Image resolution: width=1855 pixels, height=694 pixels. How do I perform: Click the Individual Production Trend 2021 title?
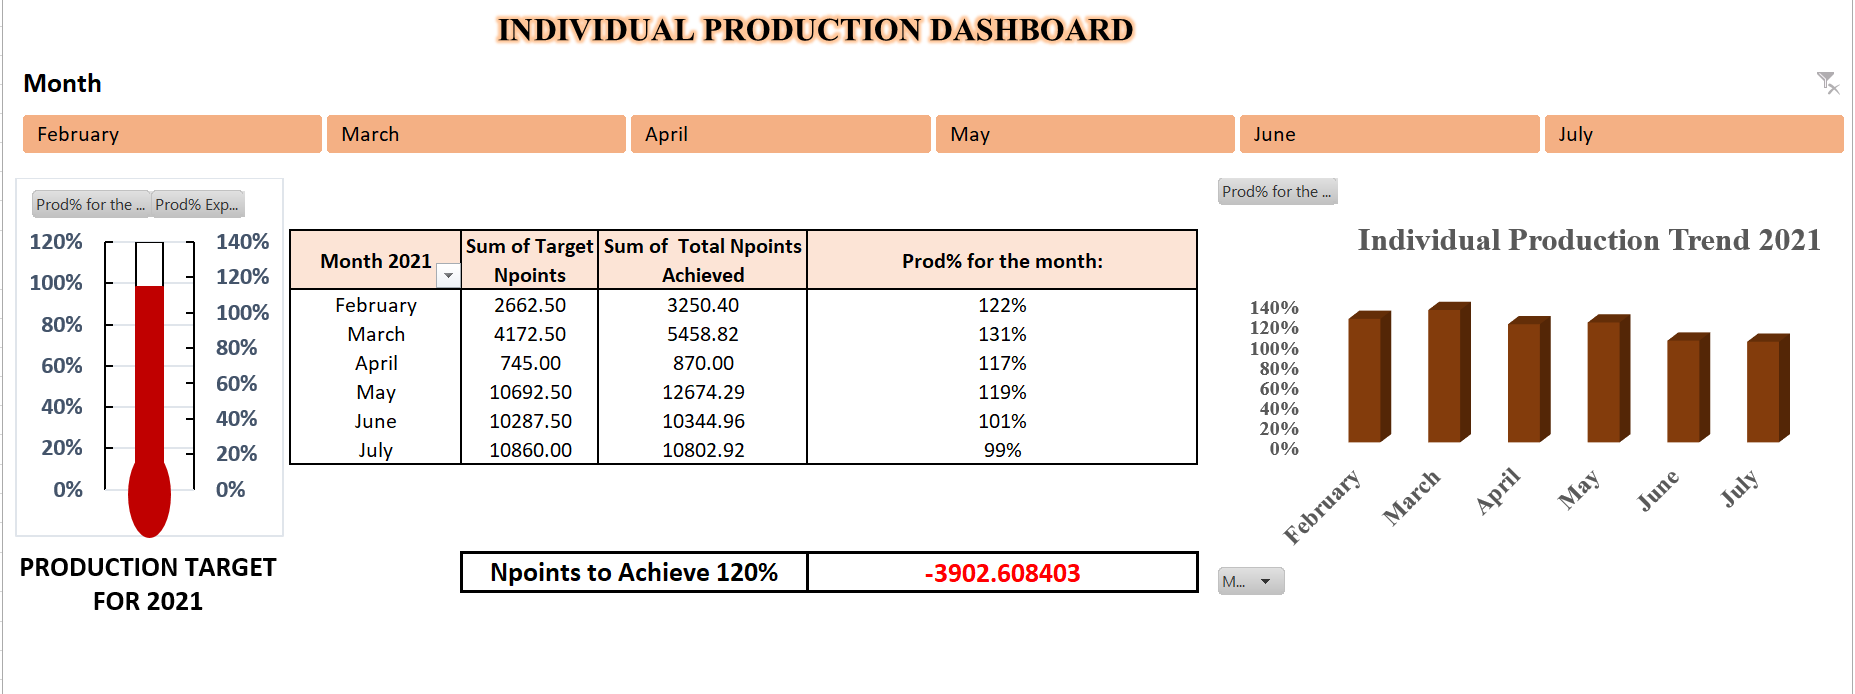1588,240
